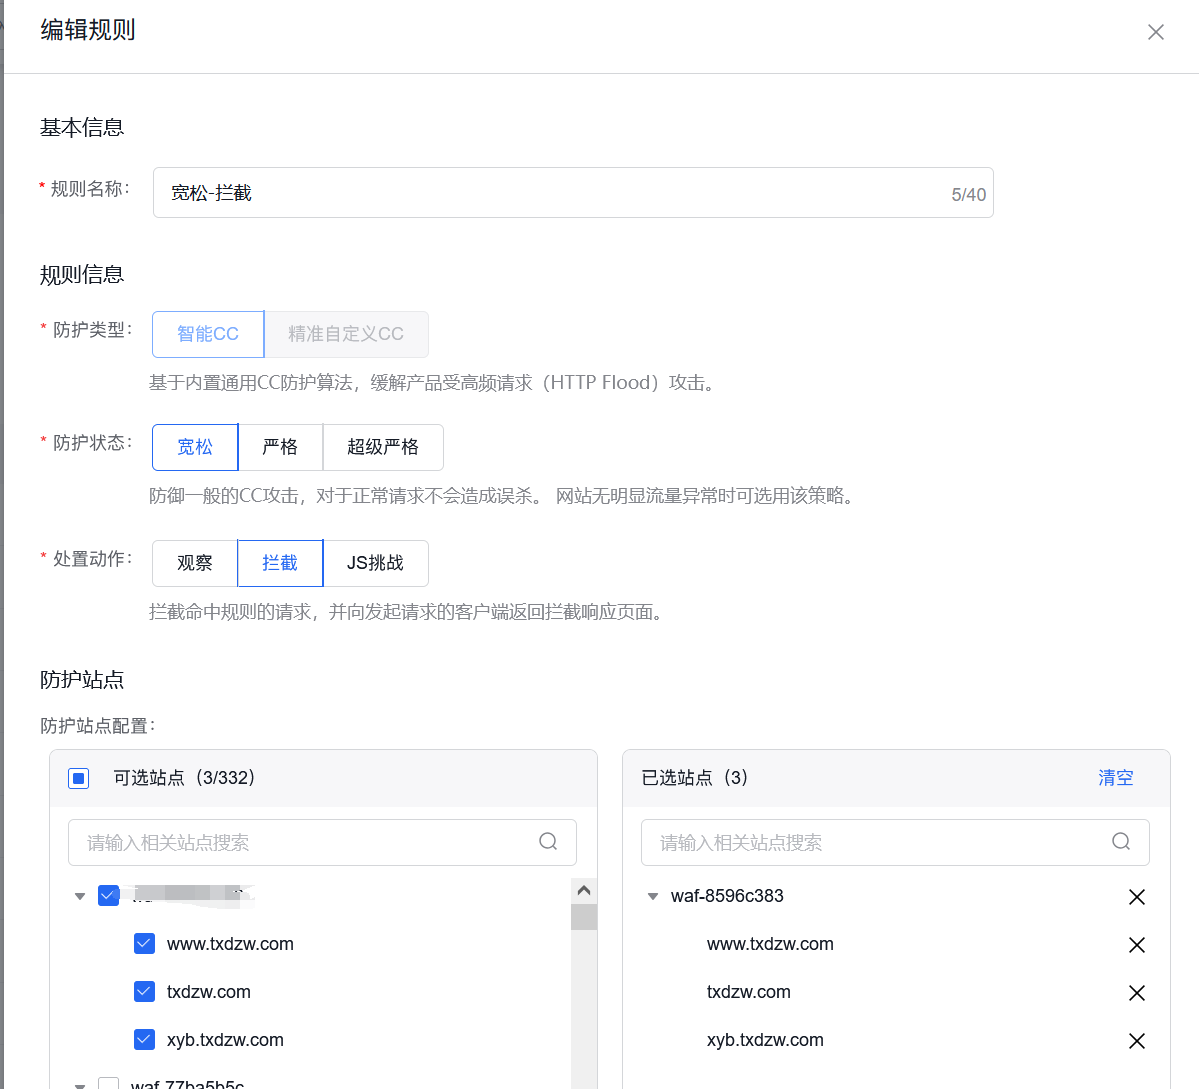The width and height of the screenshot is (1199, 1089).
Task: Collapse the first site group in available list
Action: (x=79, y=896)
